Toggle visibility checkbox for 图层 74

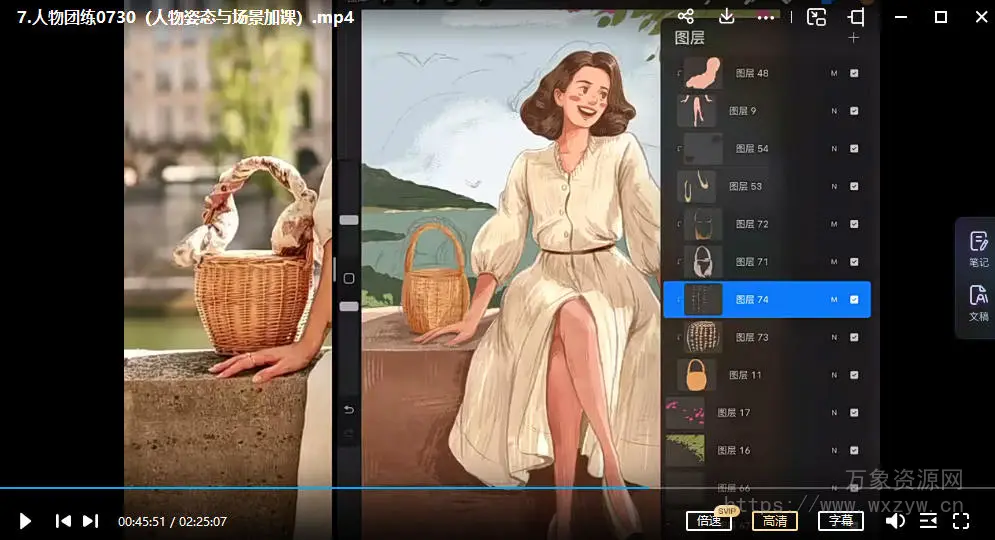(x=854, y=299)
